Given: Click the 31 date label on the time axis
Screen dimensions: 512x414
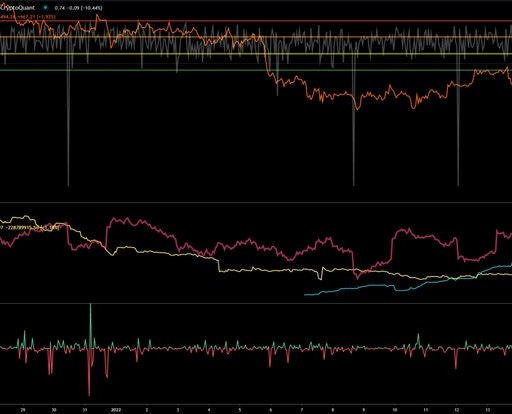Looking at the screenshot, I should pos(85,410).
